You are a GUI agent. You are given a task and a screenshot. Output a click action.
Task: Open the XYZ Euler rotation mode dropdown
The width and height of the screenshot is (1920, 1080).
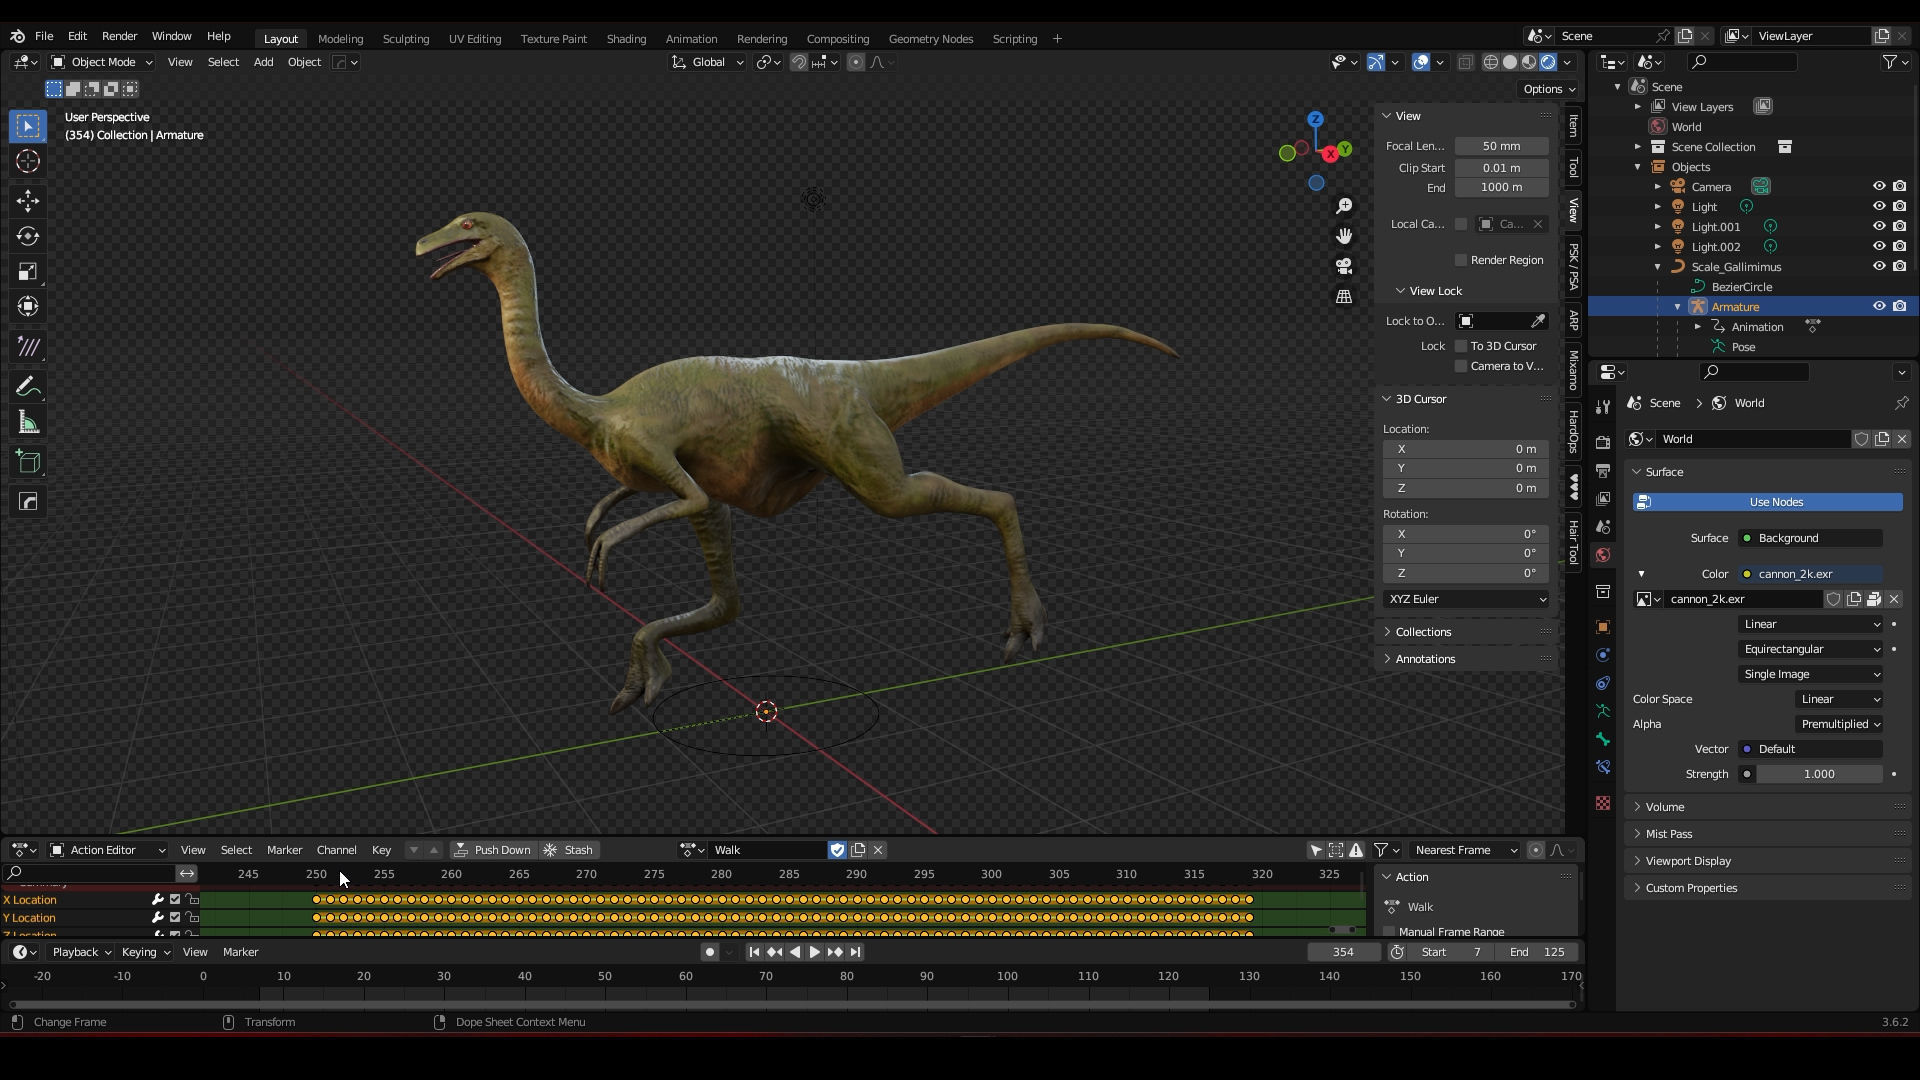click(x=1466, y=599)
